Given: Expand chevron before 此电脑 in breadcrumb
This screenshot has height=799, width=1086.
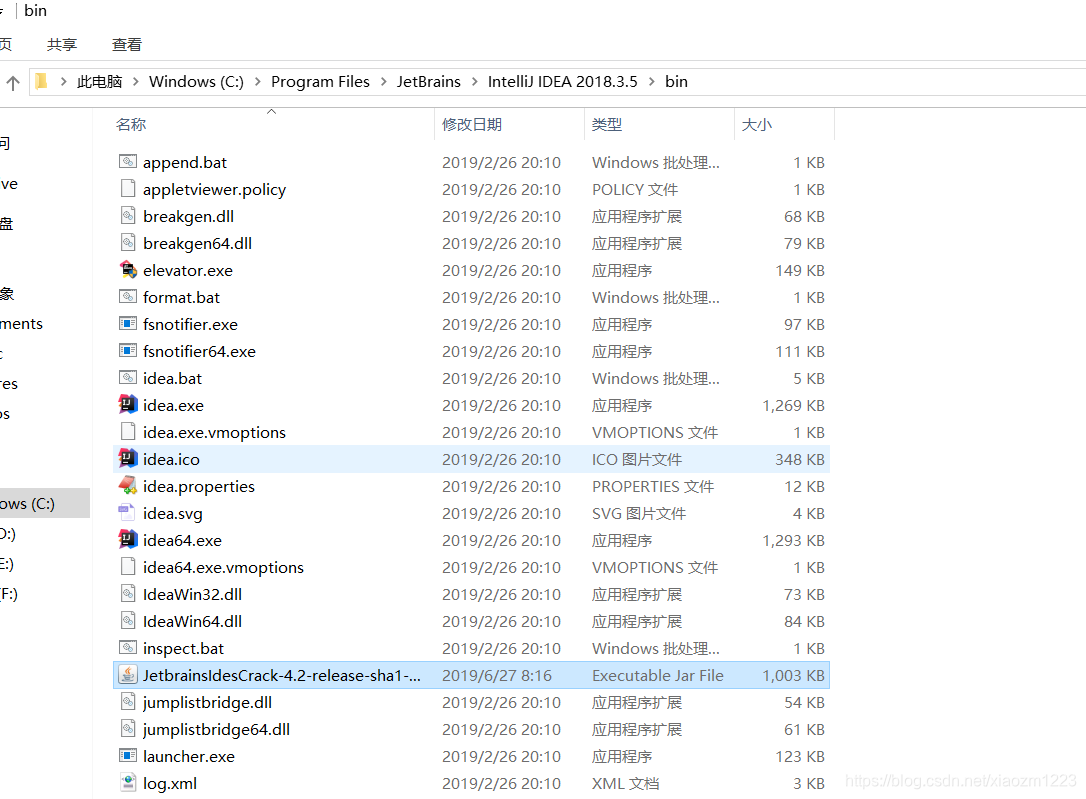Looking at the screenshot, I should coord(63,82).
